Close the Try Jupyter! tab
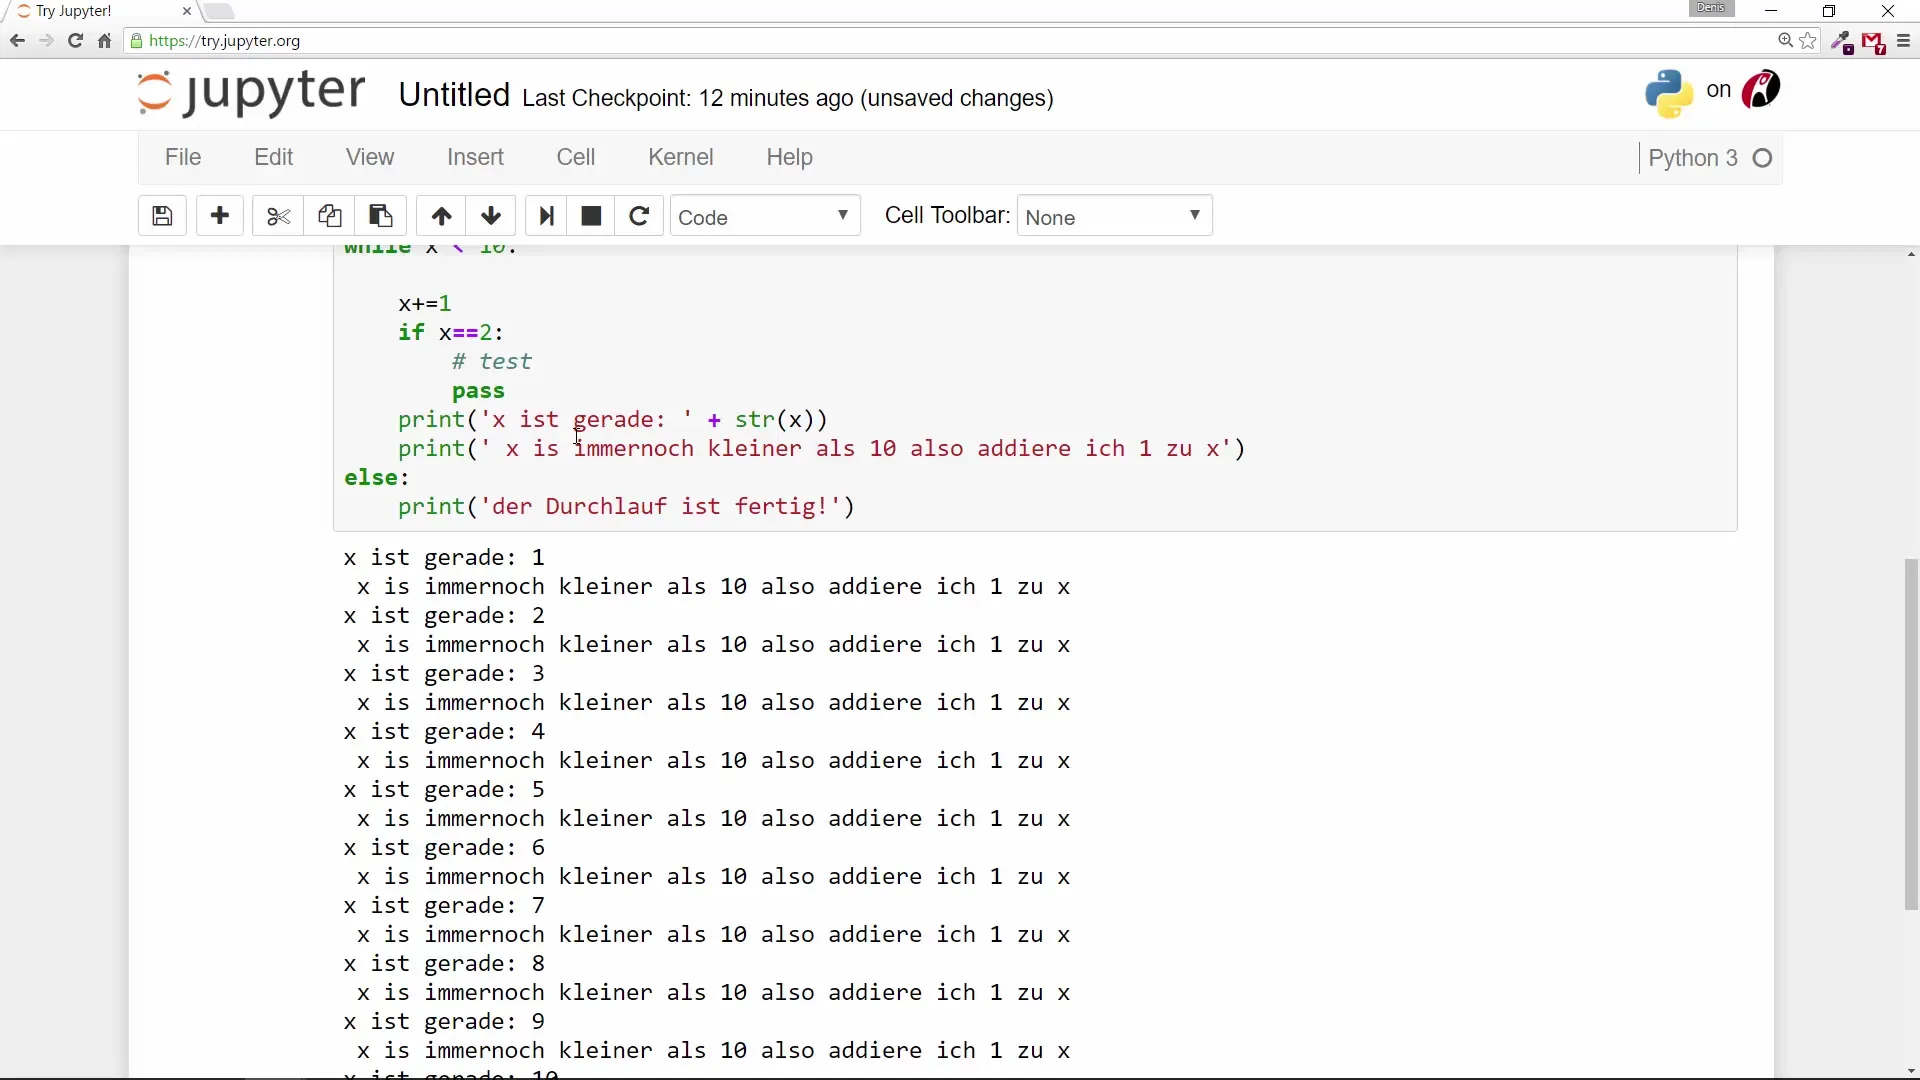Screen dimensions: 1920x1080 click(187, 11)
